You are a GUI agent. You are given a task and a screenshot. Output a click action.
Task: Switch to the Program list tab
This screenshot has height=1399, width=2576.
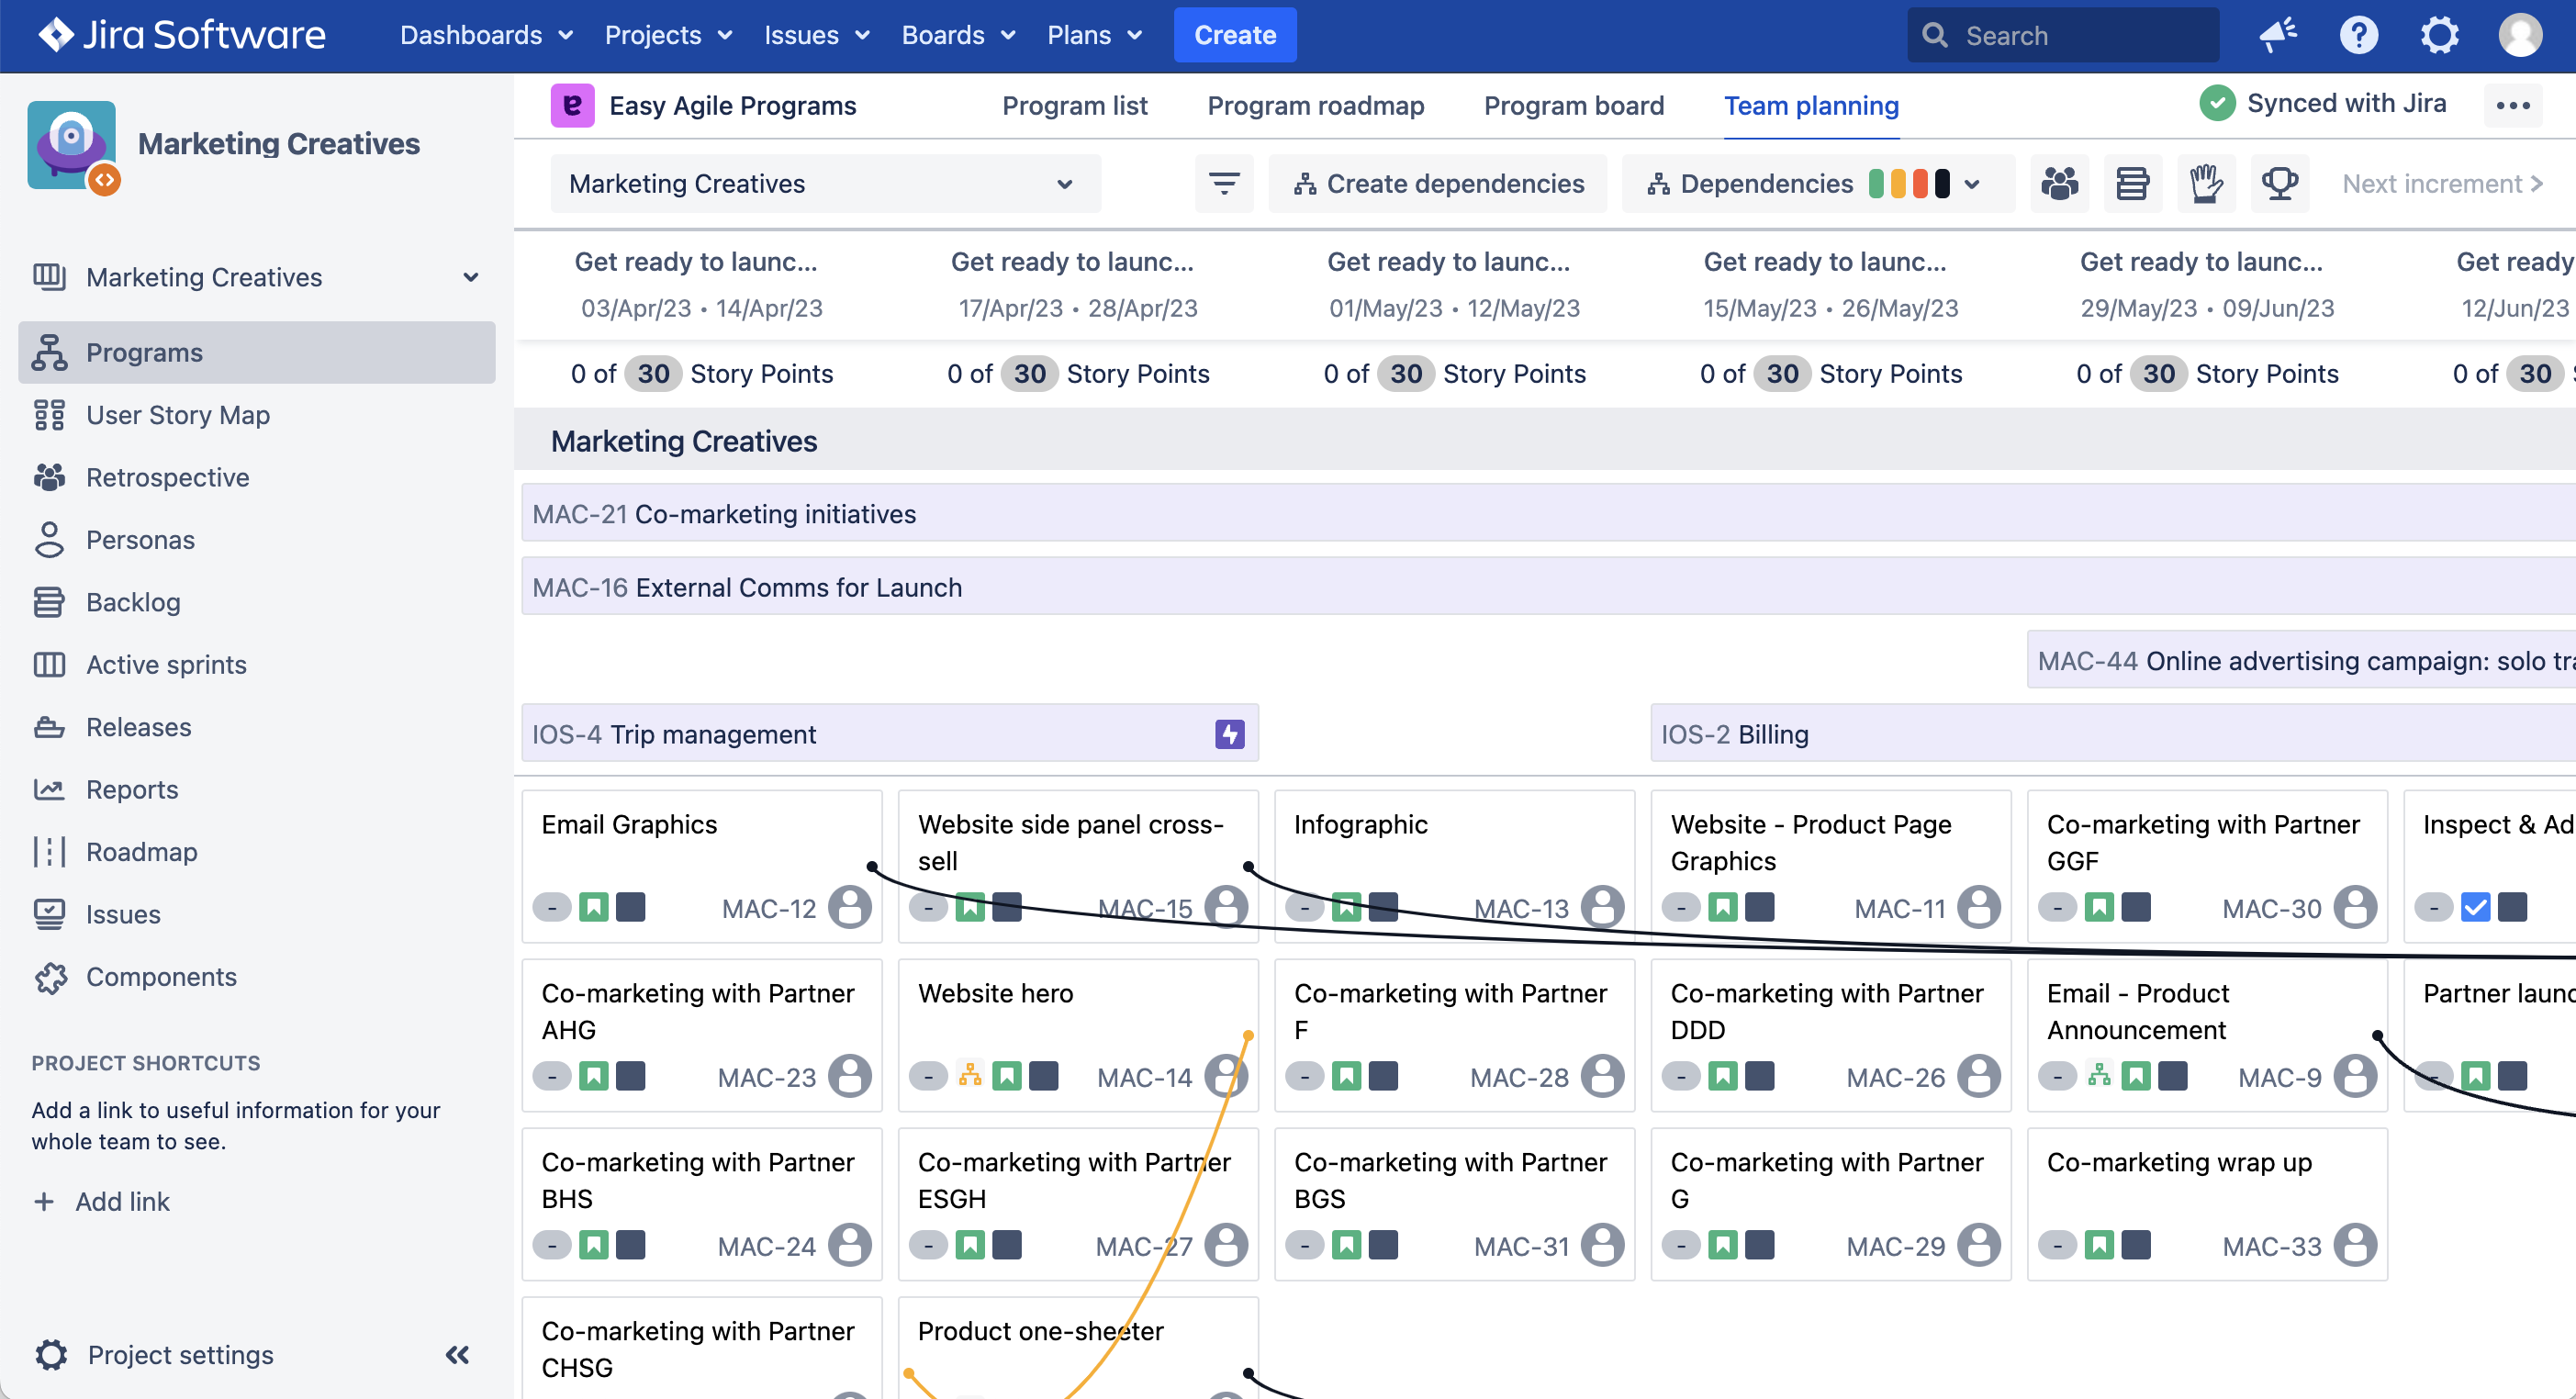(1074, 105)
